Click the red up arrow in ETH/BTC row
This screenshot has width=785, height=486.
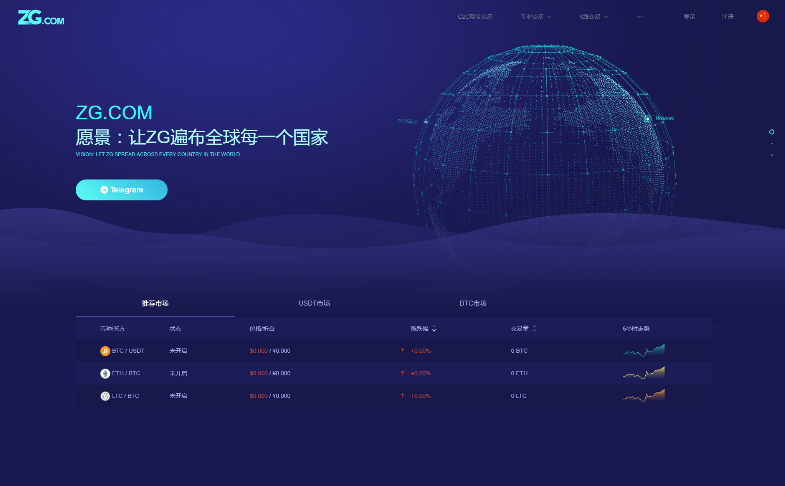pyautogui.click(x=402, y=373)
